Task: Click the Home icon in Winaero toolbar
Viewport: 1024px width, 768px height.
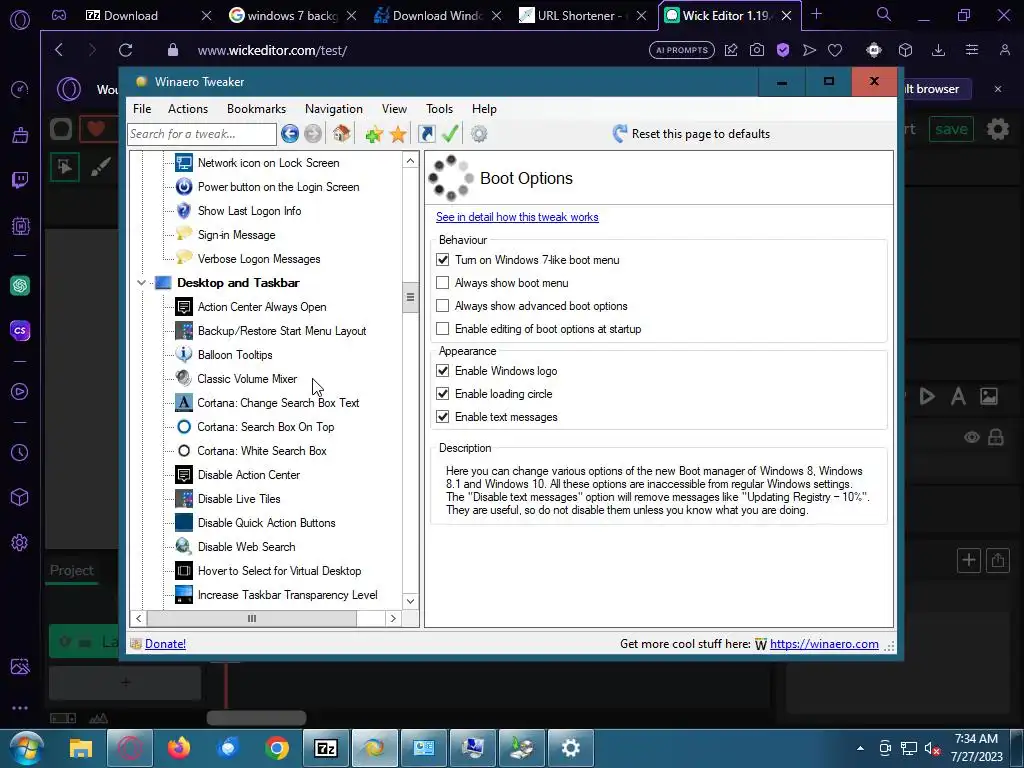Action: click(x=341, y=134)
